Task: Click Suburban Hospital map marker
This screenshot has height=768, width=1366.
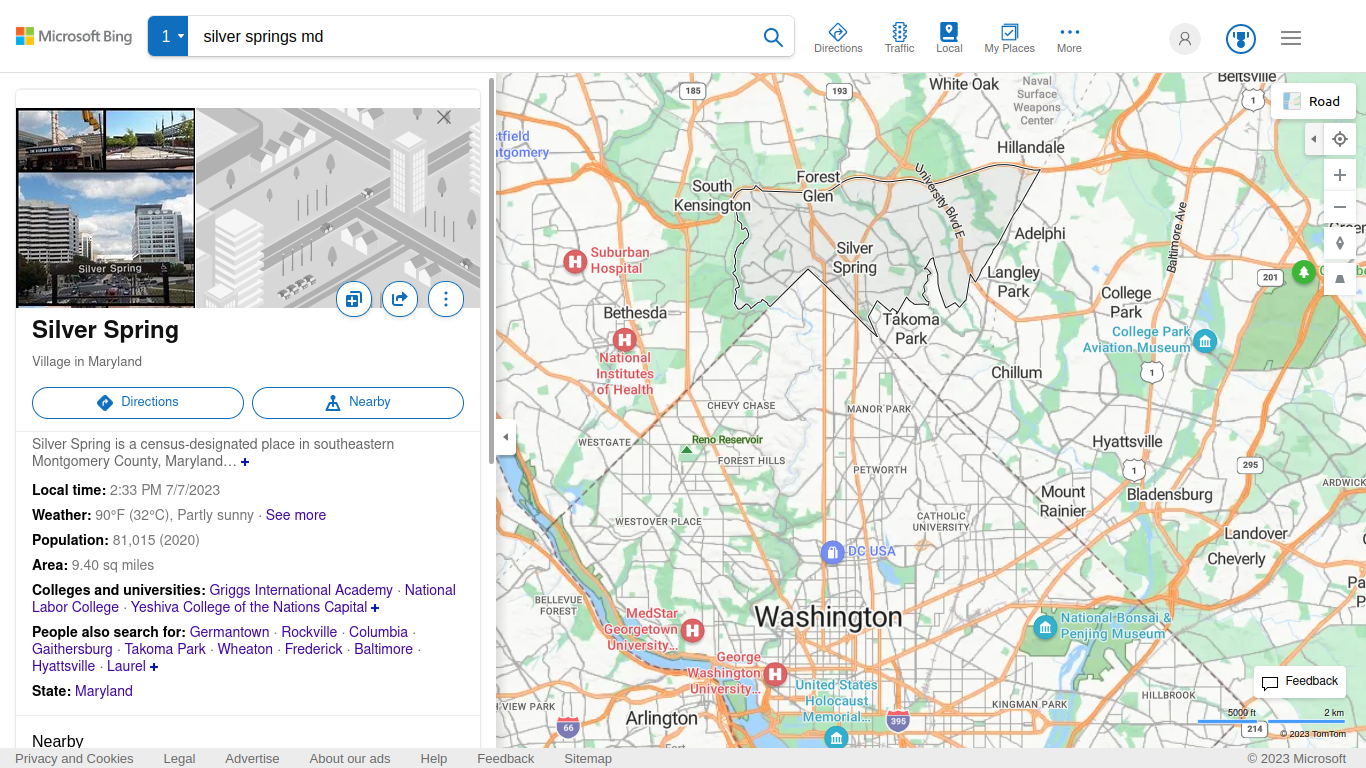Action: click(x=575, y=262)
